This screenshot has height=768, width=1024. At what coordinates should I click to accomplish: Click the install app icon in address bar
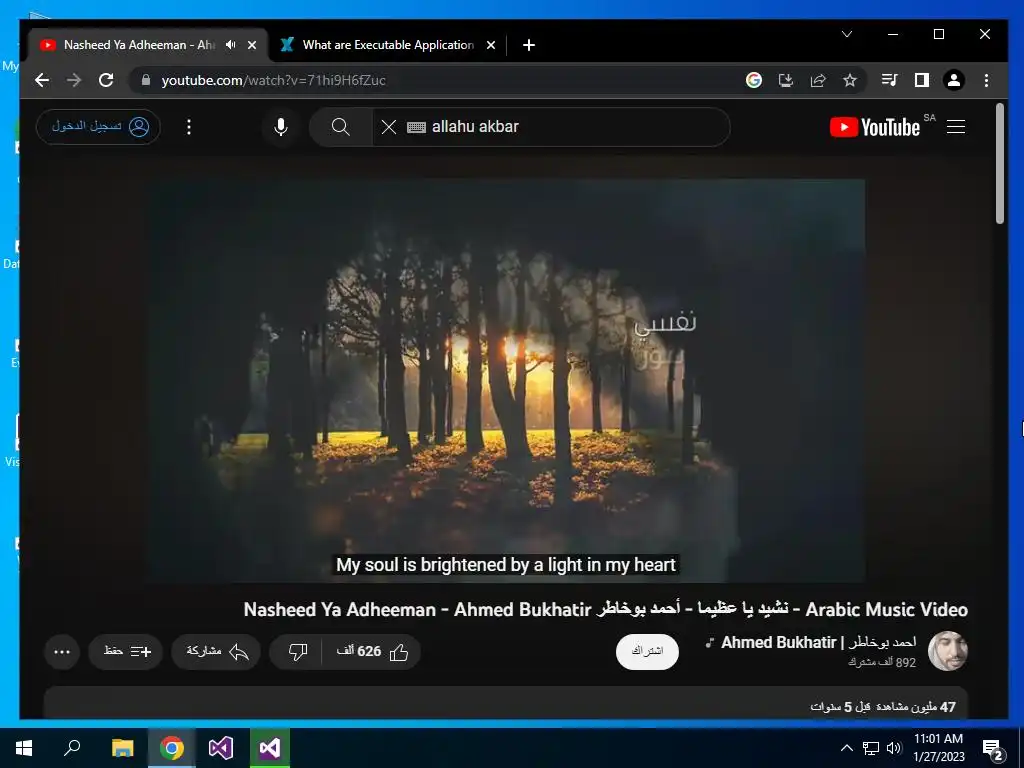[x=786, y=80]
